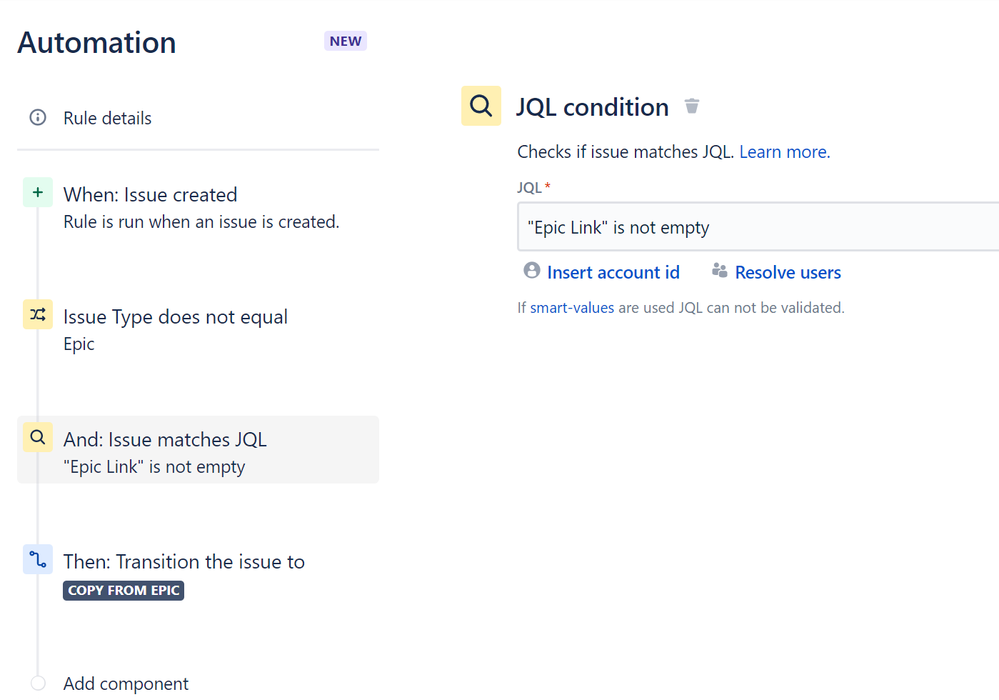Click the Rule details info icon
This screenshot has width=999, height=700.
click(x=38, y=118)
